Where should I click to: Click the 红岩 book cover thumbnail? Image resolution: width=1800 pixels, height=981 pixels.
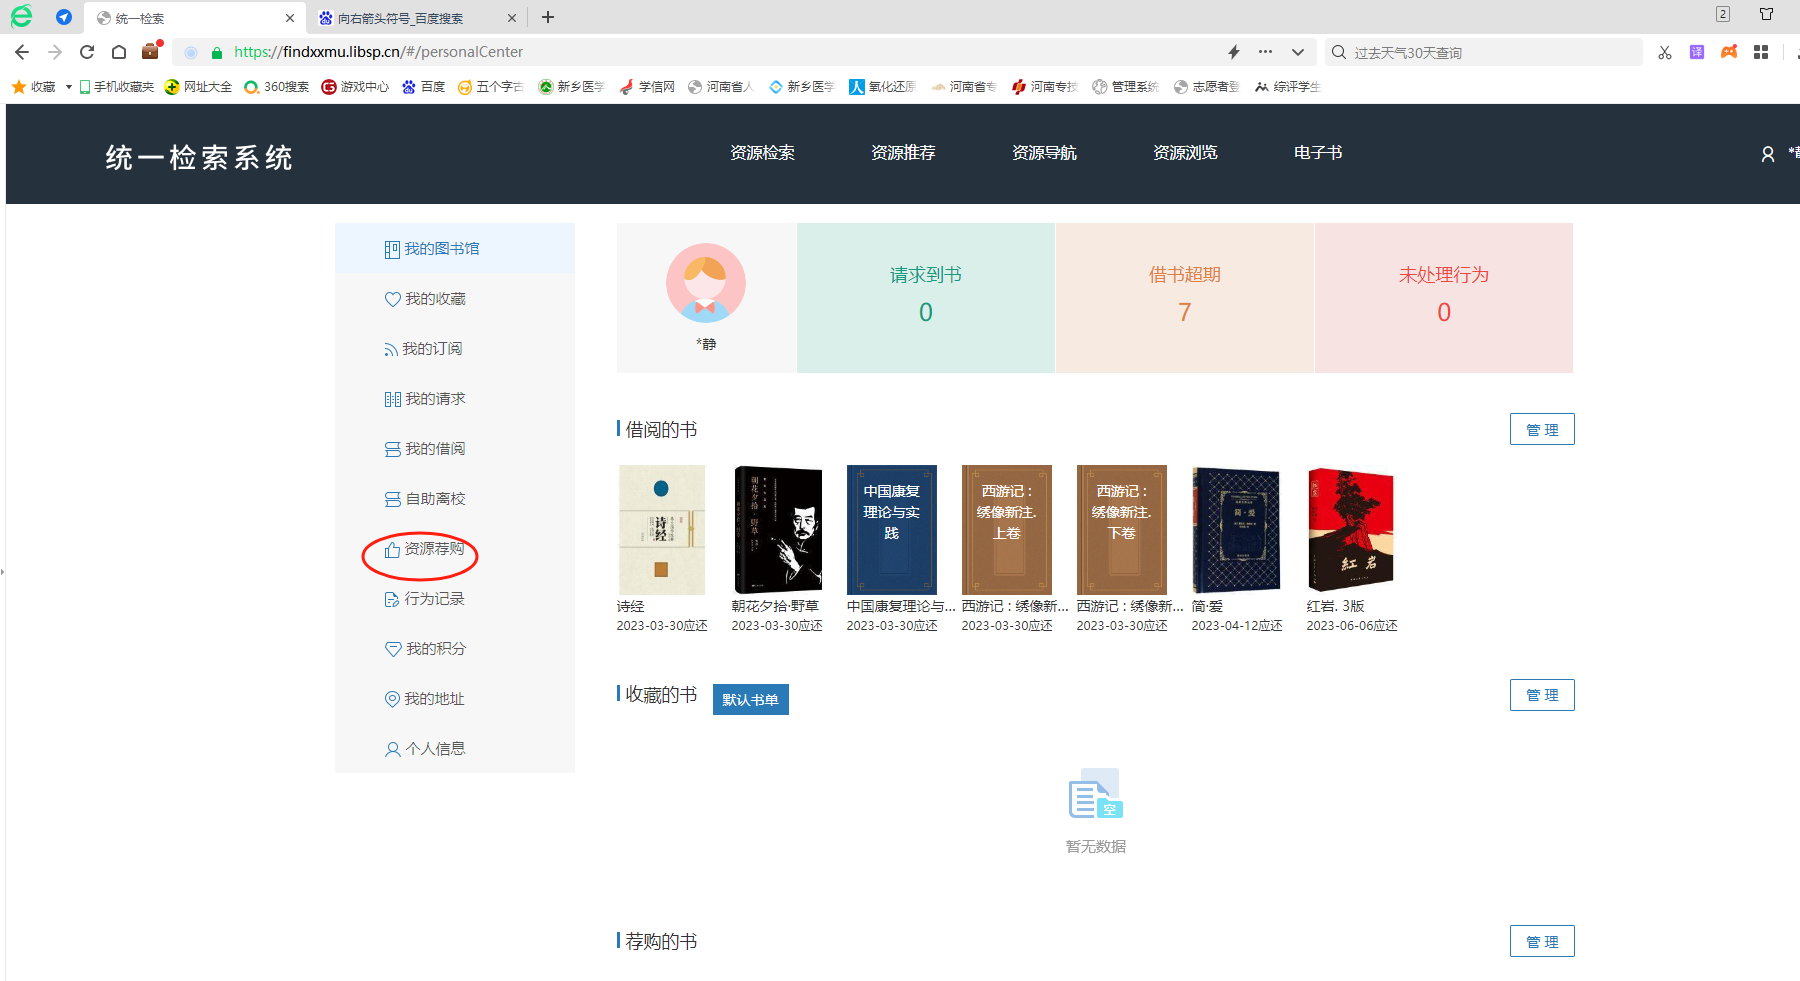click(1350, 530)
